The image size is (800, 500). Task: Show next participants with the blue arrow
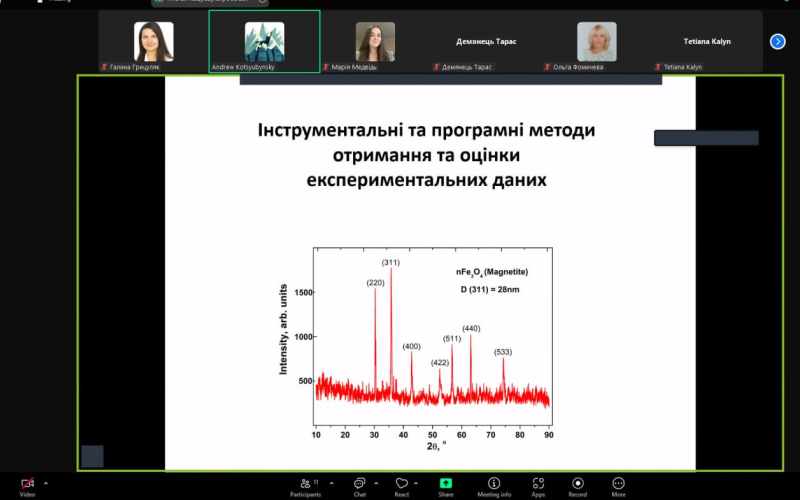(x=778, y=41)
